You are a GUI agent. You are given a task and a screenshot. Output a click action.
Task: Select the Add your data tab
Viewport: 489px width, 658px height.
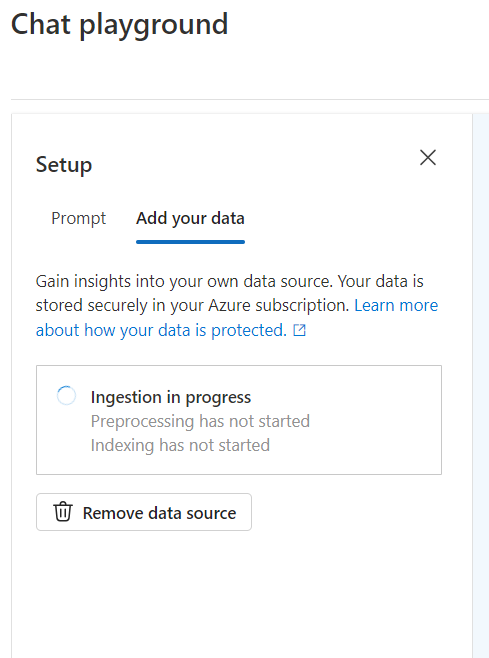click(190, 219)
